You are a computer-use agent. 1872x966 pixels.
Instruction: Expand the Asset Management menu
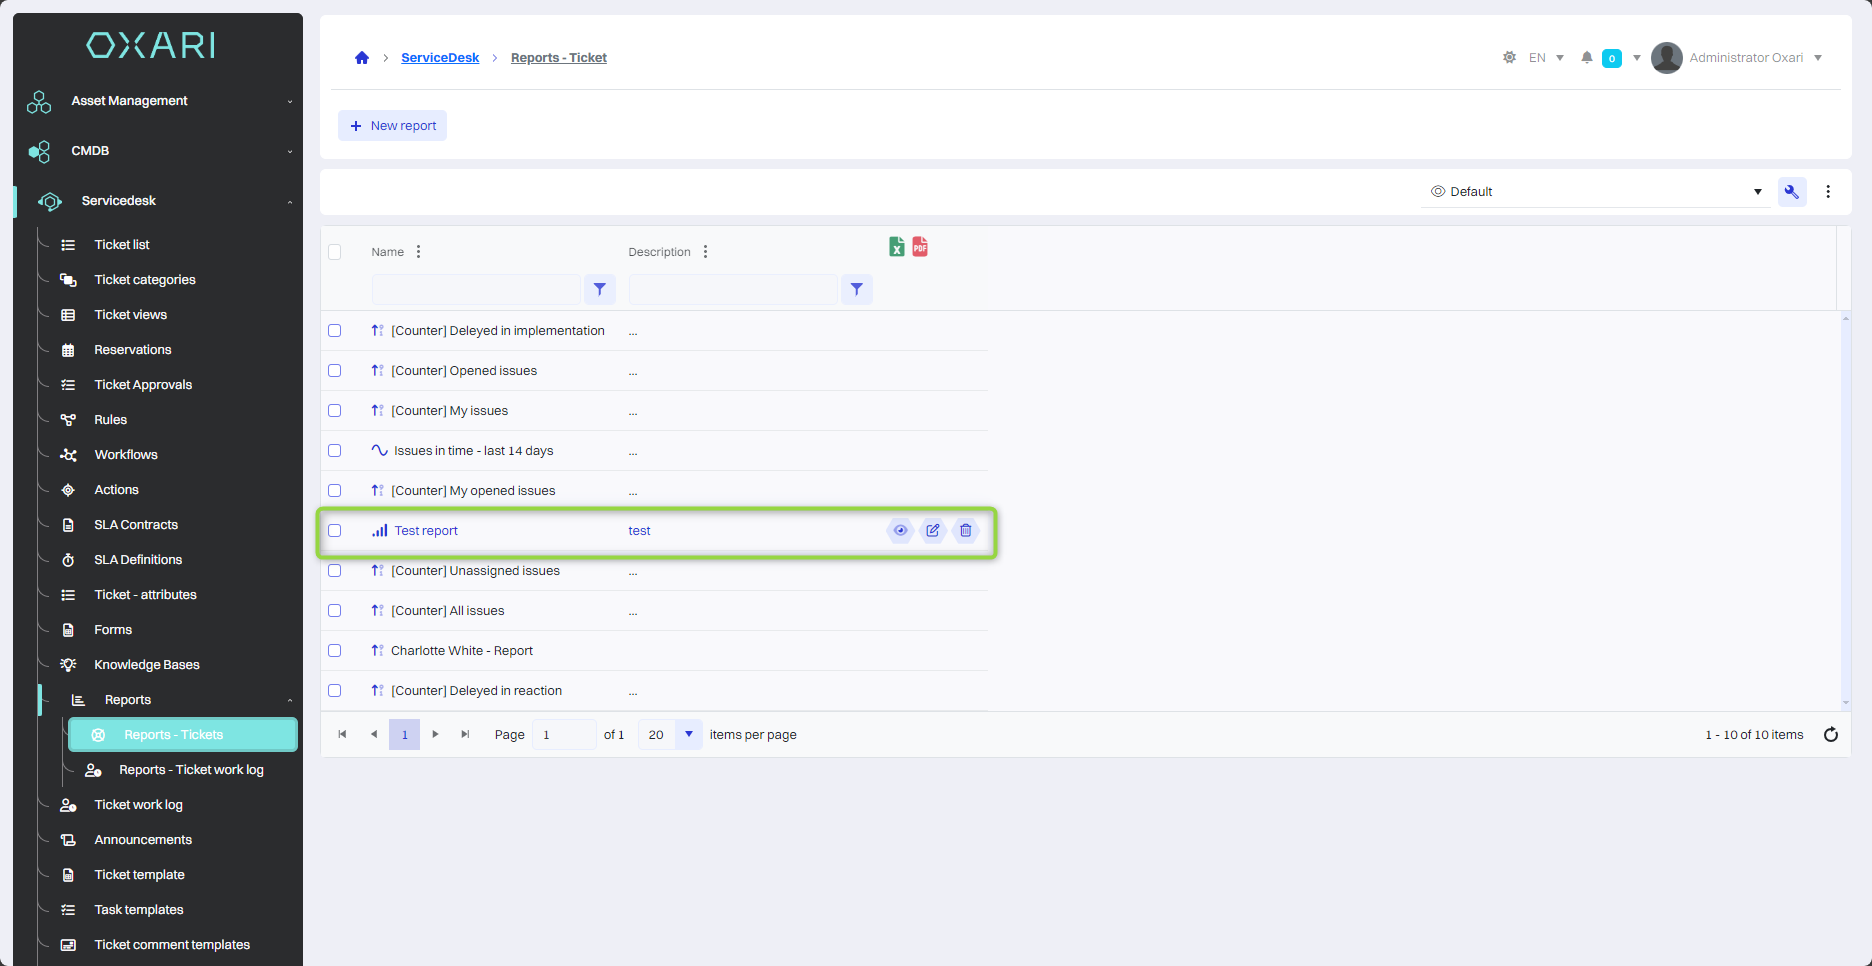point(160,101)
